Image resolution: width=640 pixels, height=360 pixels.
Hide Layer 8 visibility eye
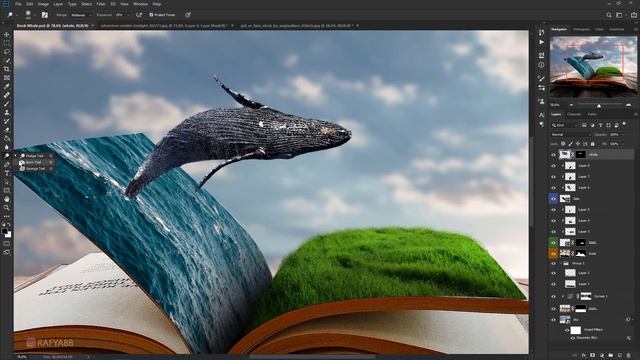click(x=553, y=166)
